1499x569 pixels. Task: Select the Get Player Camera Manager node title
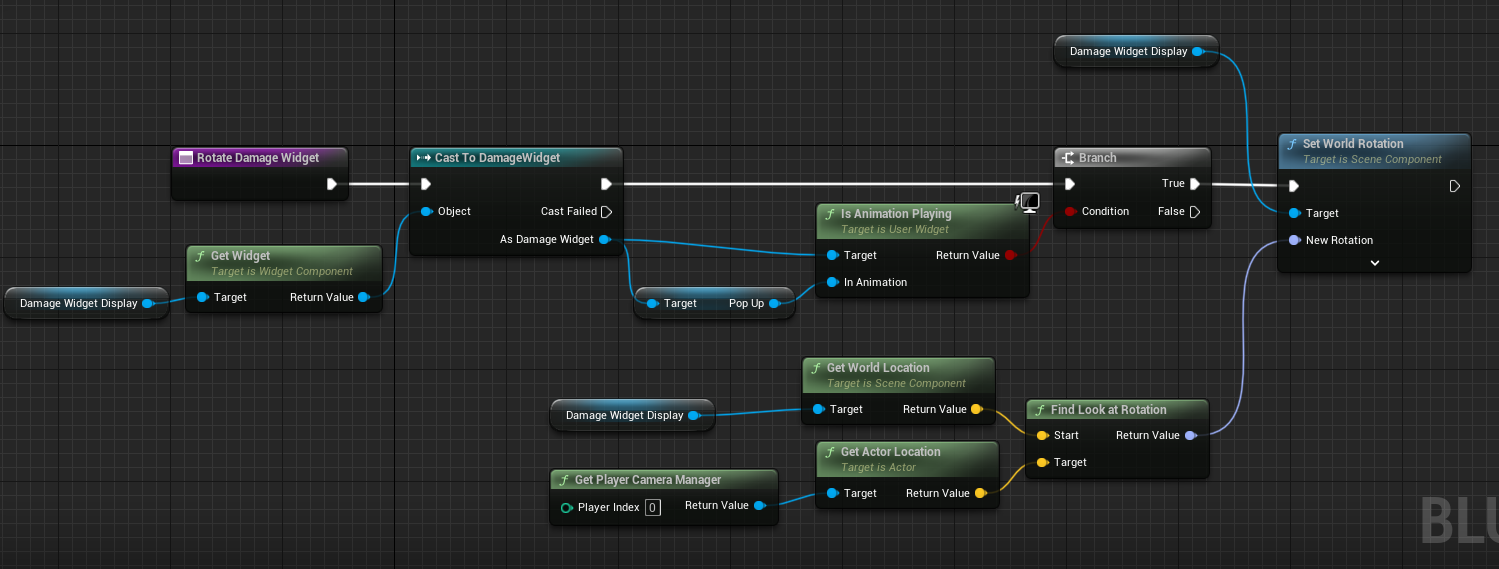click(648, 480)
